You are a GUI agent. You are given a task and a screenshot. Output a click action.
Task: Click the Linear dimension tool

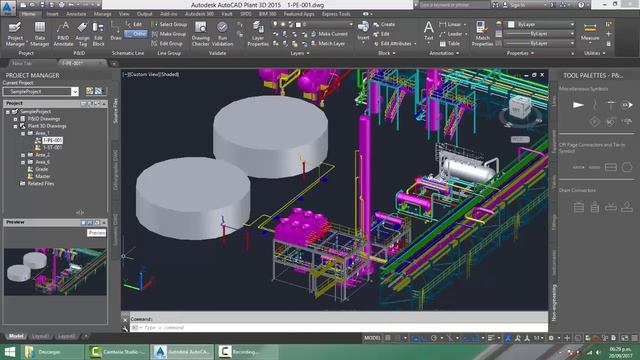pos(450,24)
